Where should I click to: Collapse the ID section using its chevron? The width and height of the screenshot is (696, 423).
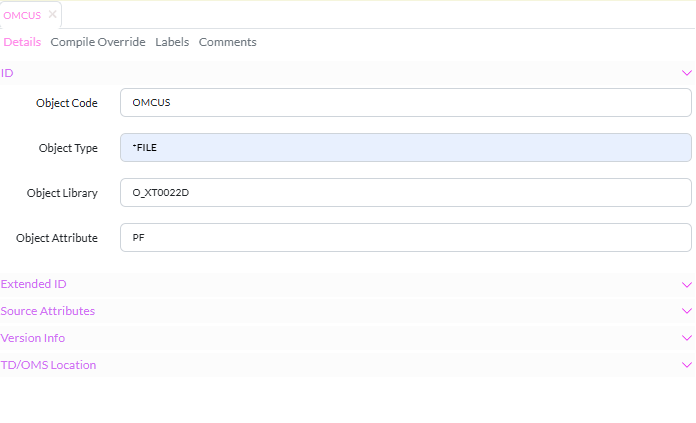tap(686, 73)
